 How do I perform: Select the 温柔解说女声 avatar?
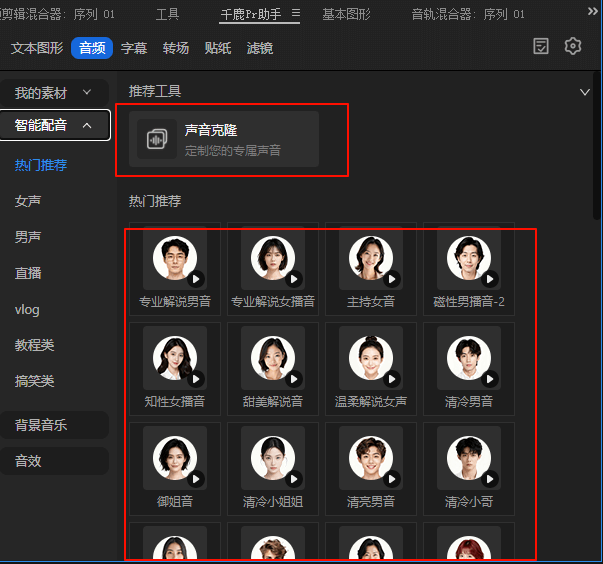pos(371,358)
